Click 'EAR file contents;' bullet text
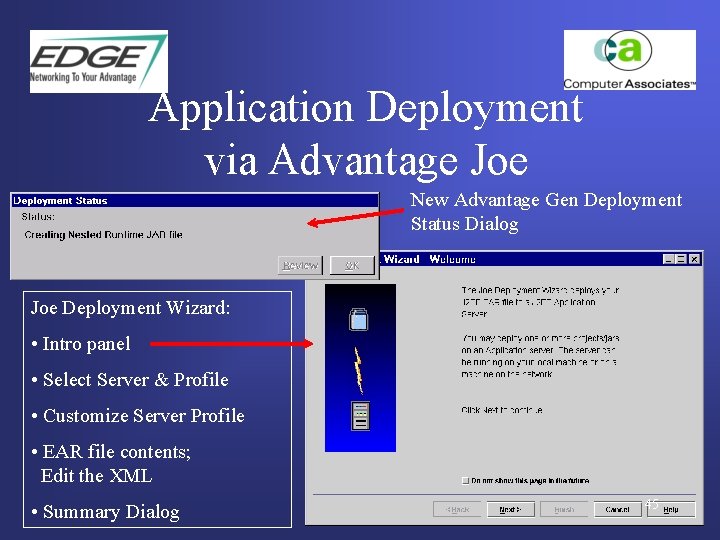This screenshot has height=540, width=720. [x=117, y=452]
